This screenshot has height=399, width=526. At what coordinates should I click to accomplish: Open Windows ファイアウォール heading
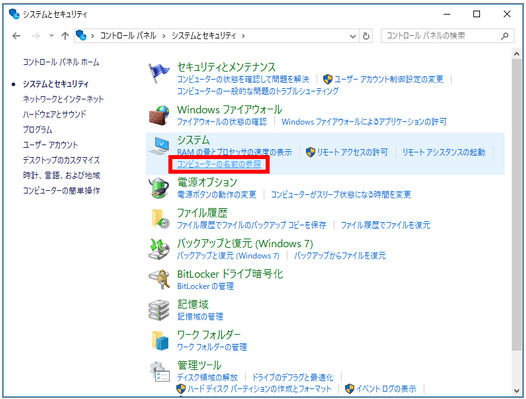(x=229, y=110)
